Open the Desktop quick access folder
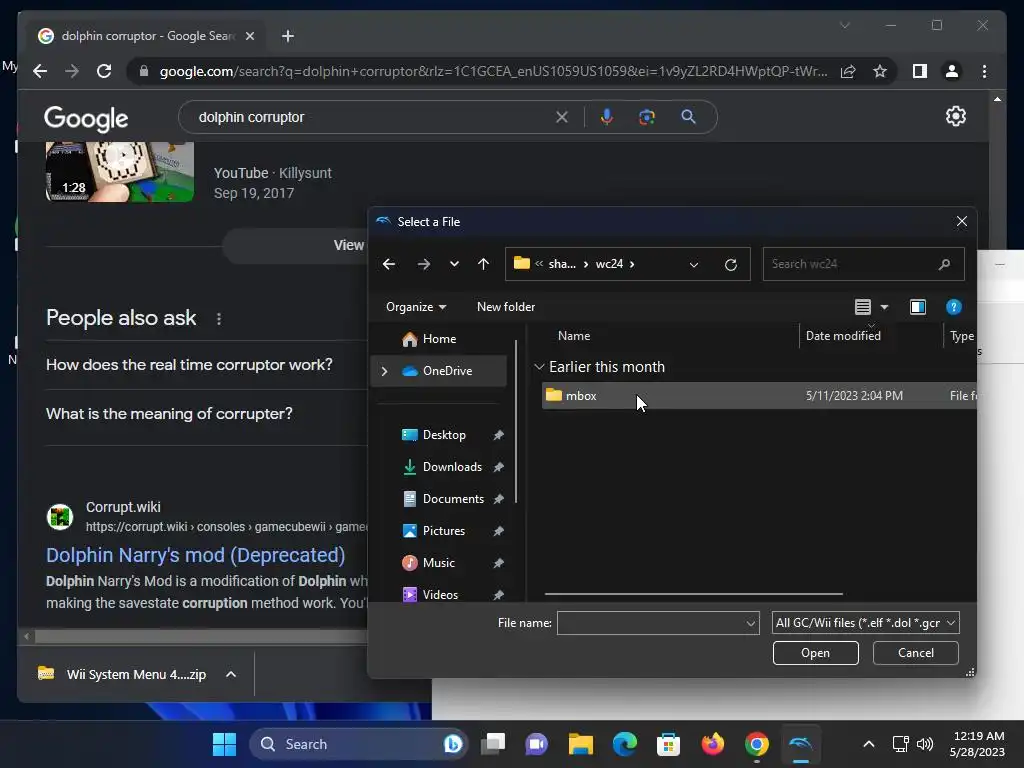 (x=444, y=435)
